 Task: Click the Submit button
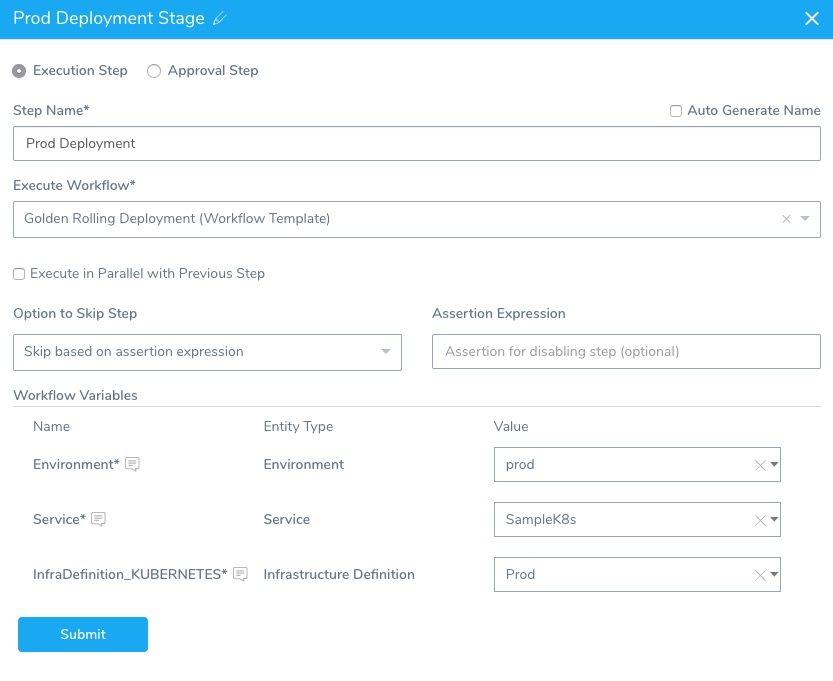(x=83, y=634)
